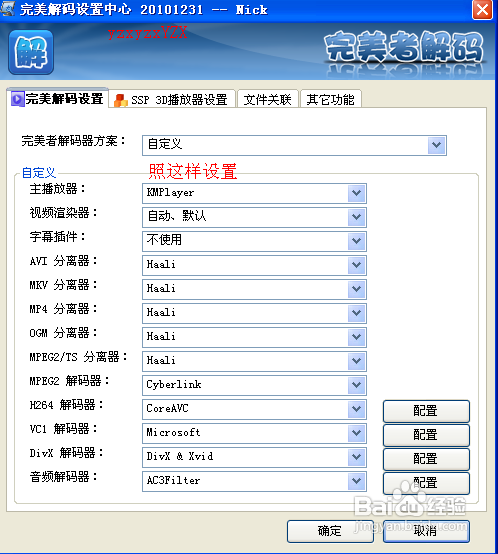Viewport: 498px width, 554px height.
Task: Click the 完美者解码器方案 label
Action: pyautogui.click(x=73, y=141)
